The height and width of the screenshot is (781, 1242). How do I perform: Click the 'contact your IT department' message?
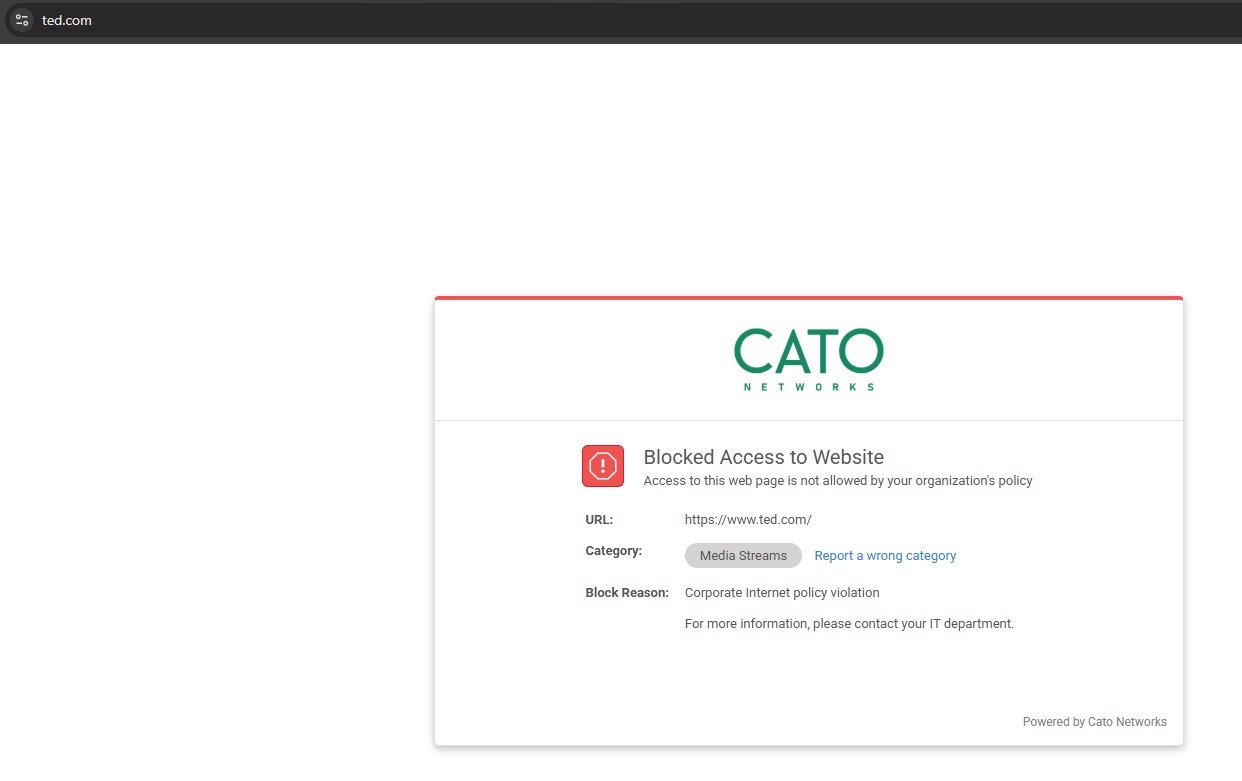coord(849,624)
